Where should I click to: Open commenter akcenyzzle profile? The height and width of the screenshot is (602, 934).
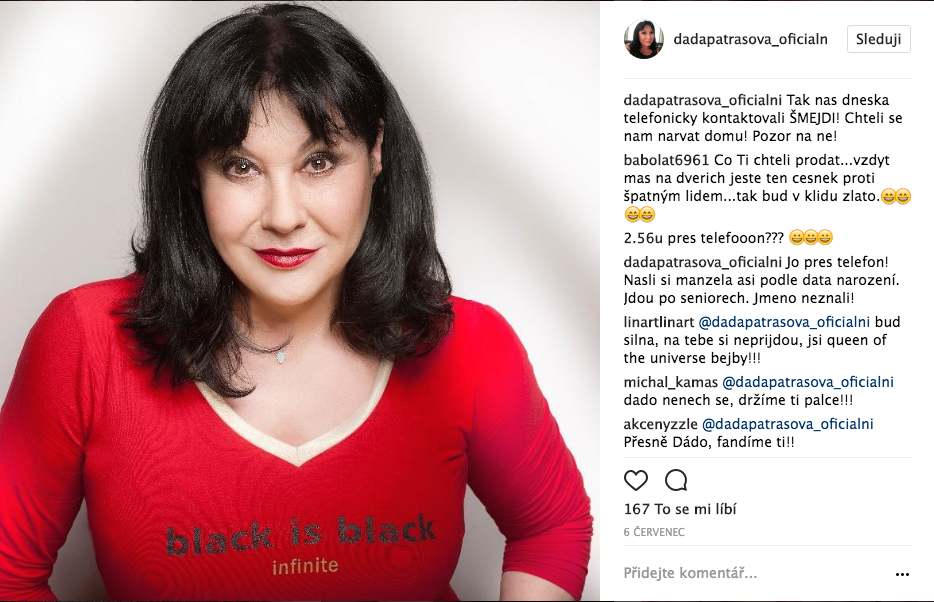coord(661,424)
